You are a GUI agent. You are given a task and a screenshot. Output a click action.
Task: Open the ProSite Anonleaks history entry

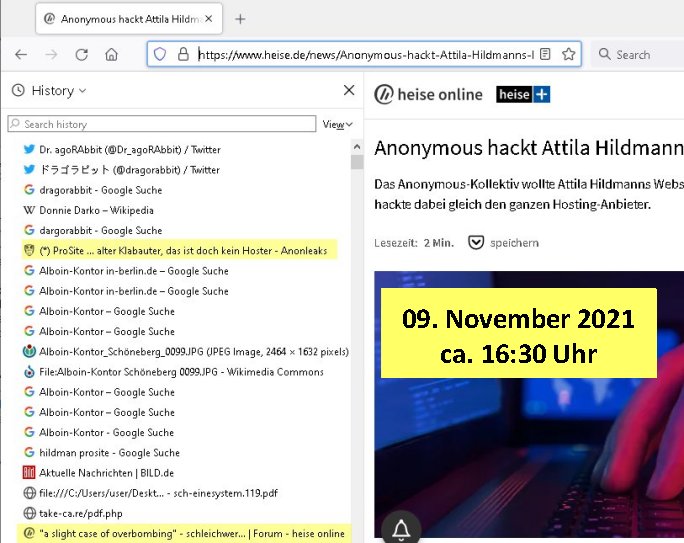point(180,250)
